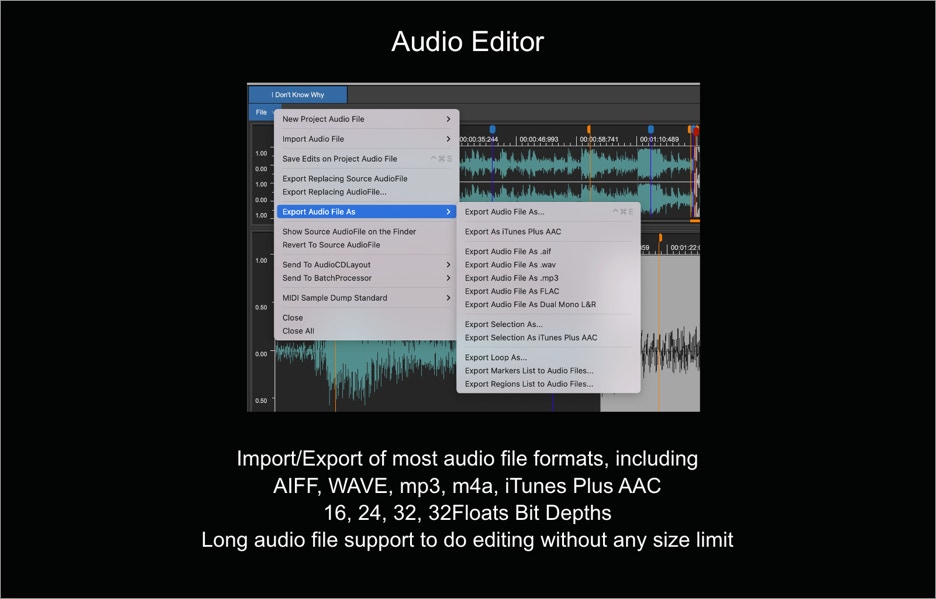Image resolution: width=936 pixels, height=599 pixels.
Task: Click Close All in the File menu
Action: (298, 331)
